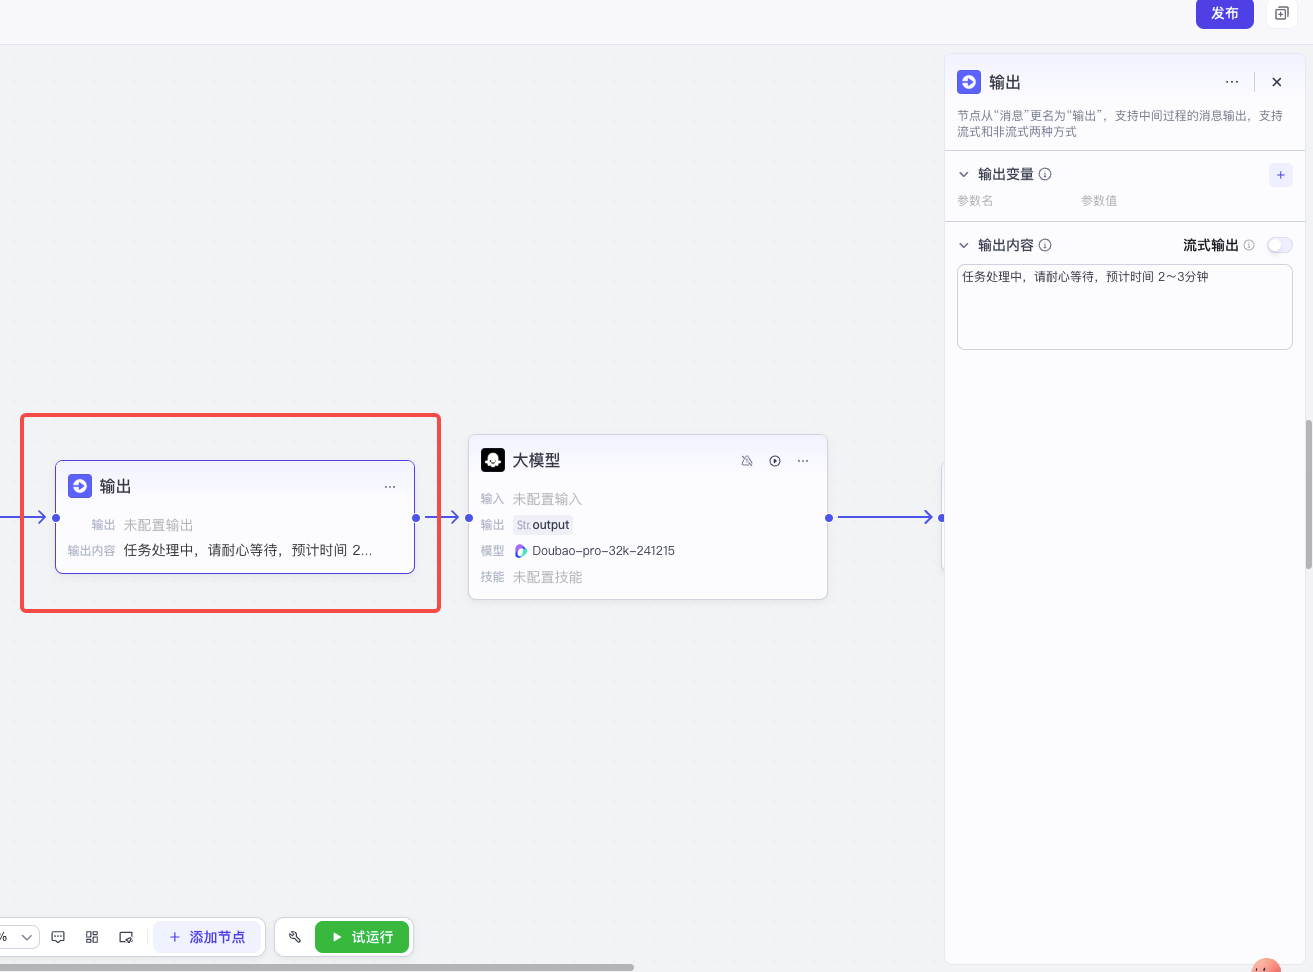Click the screen-with-pen toolbar icon

pos(126,937)
